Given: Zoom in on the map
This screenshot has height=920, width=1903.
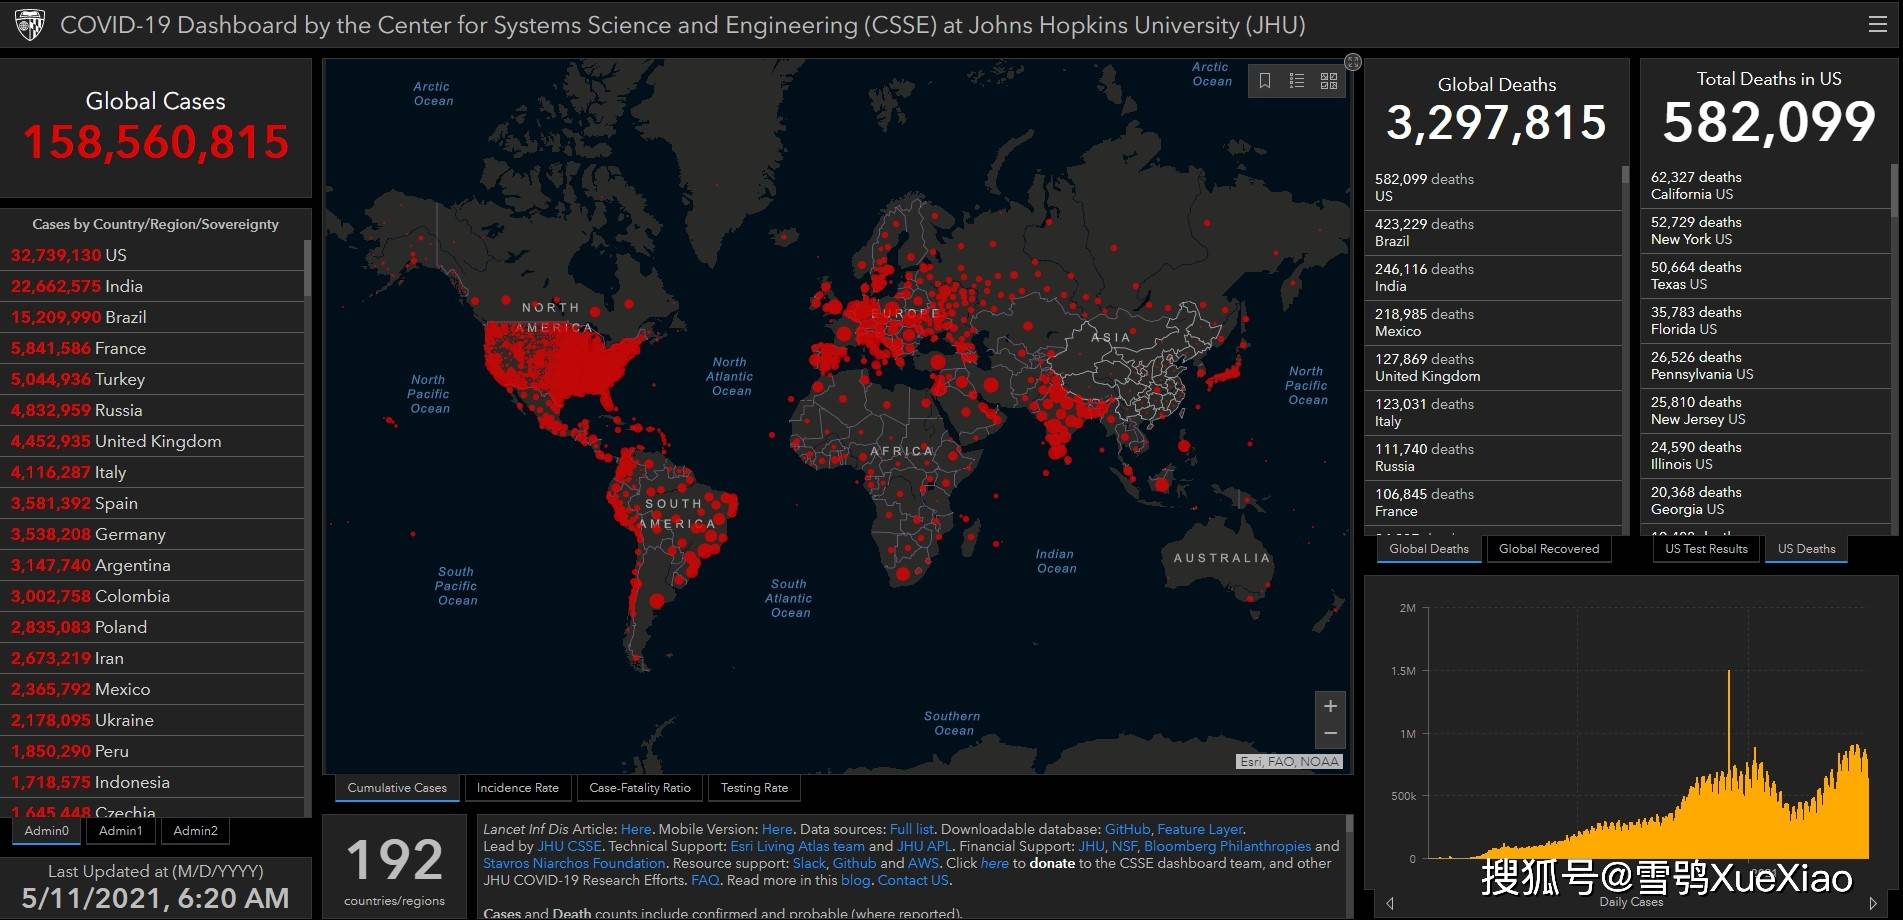Looking at the screenshot, I should pos(1330,706).
